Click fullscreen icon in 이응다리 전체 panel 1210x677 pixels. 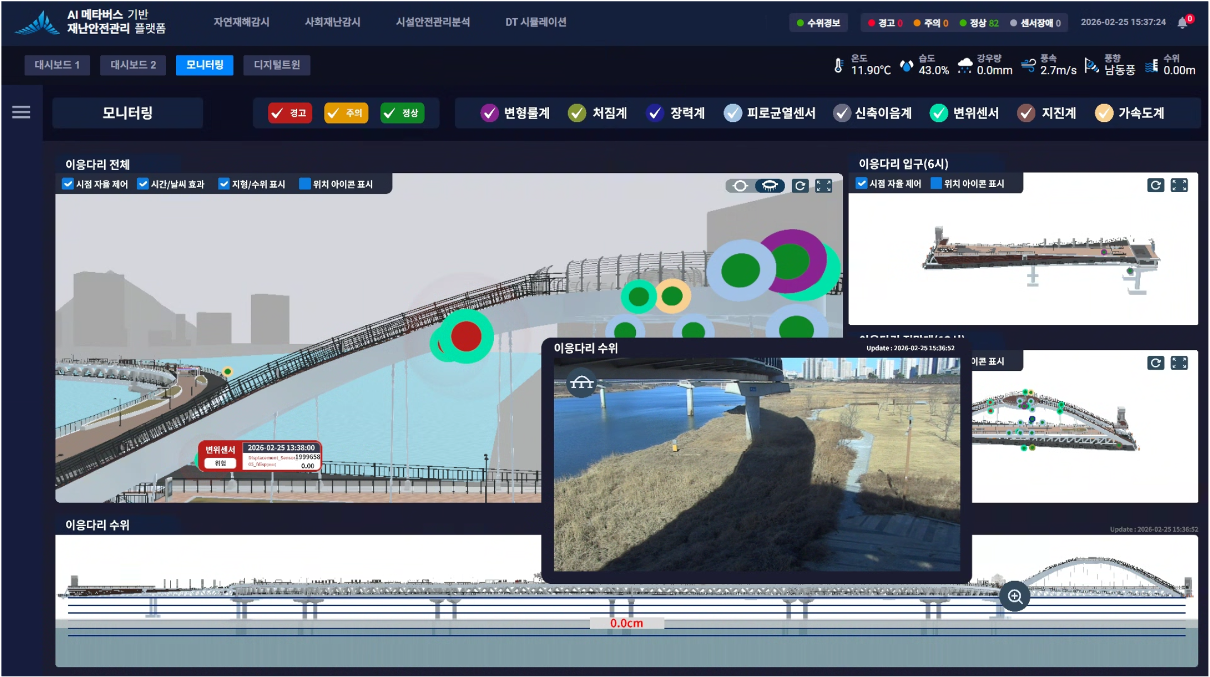tap(824, 186)
